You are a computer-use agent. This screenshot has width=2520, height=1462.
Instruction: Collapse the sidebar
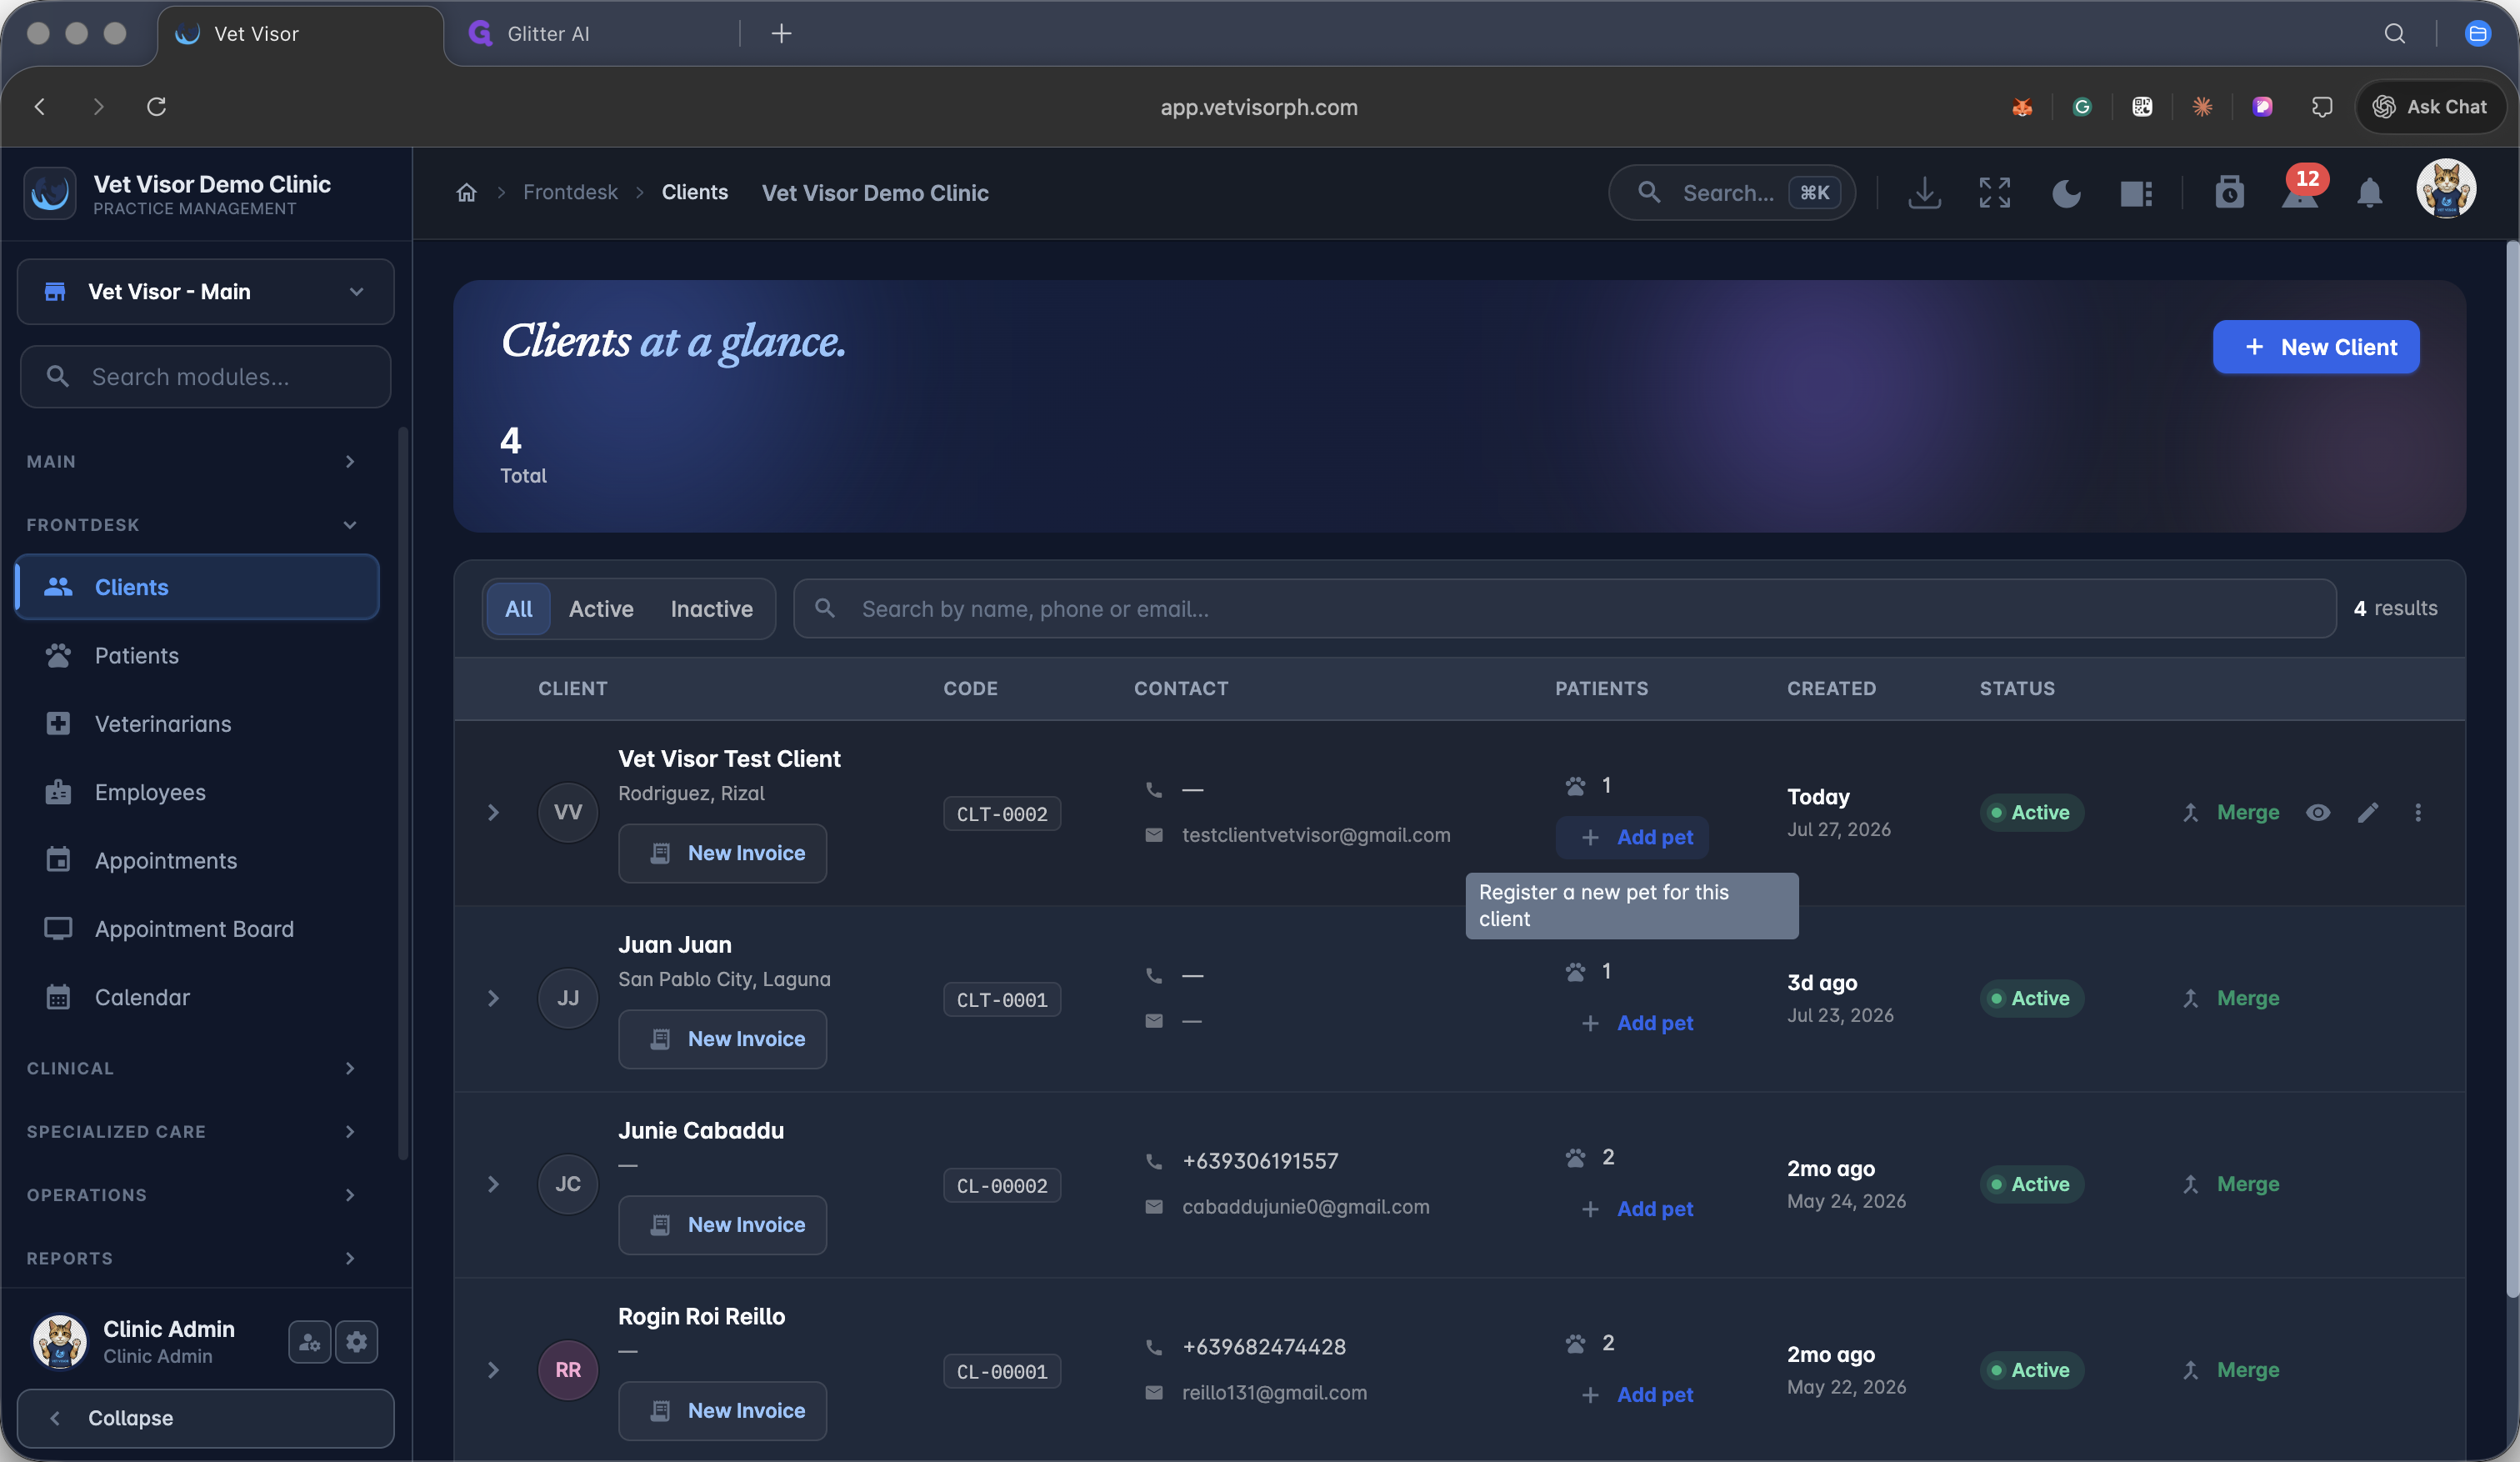[x=206, y=1418]
